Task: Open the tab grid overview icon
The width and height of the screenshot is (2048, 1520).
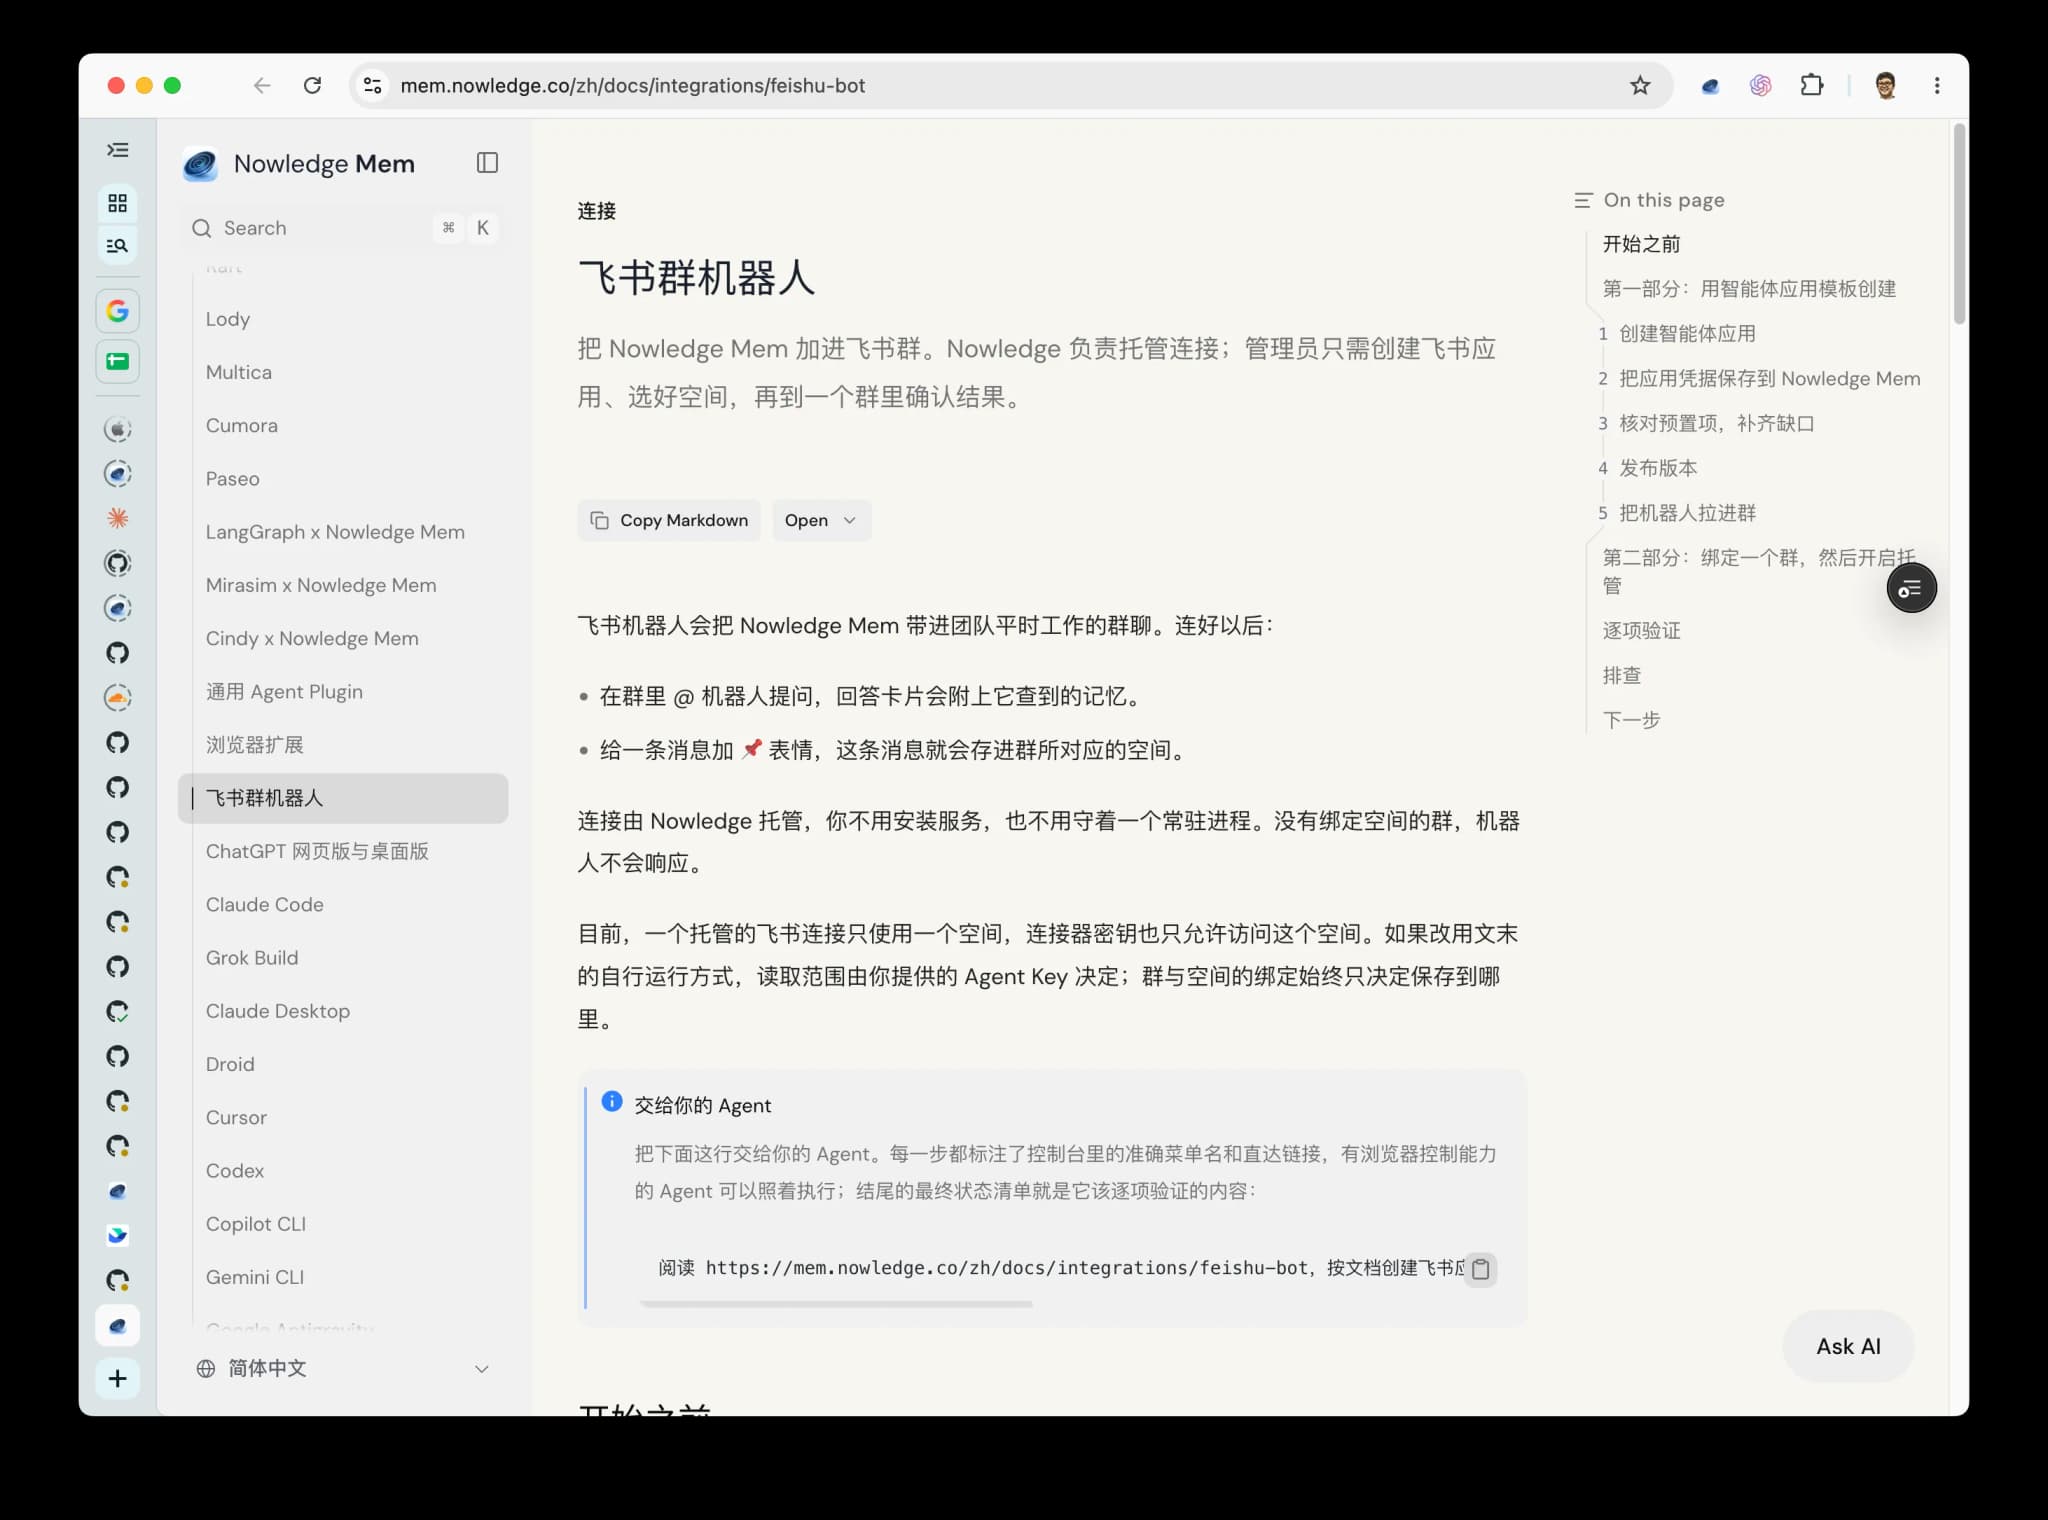Action: (x=118, y=203)
